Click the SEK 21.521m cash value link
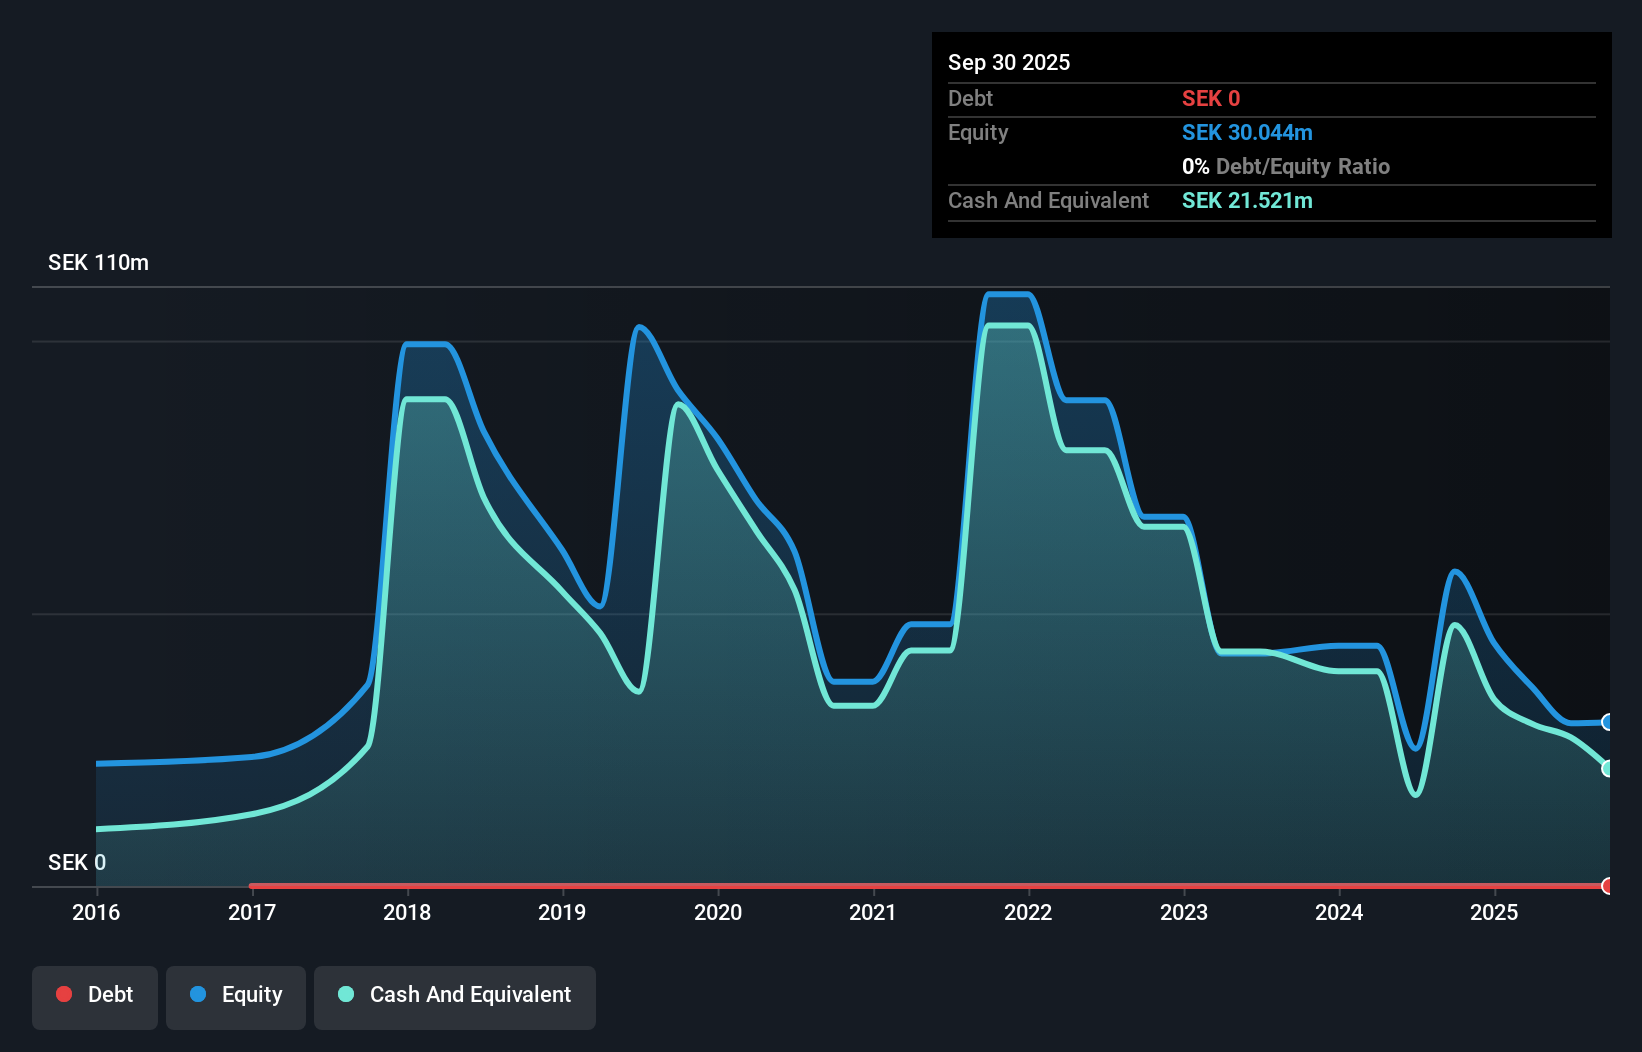 (x=1247, y=200)
